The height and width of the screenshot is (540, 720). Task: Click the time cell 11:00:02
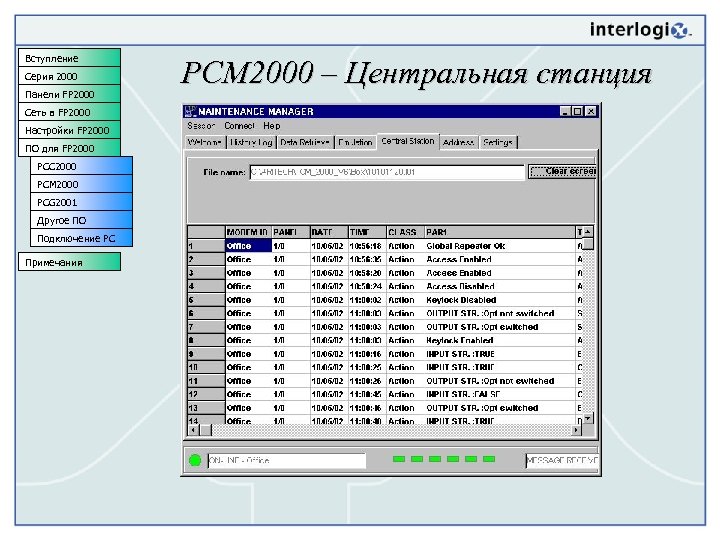(367, 300)
